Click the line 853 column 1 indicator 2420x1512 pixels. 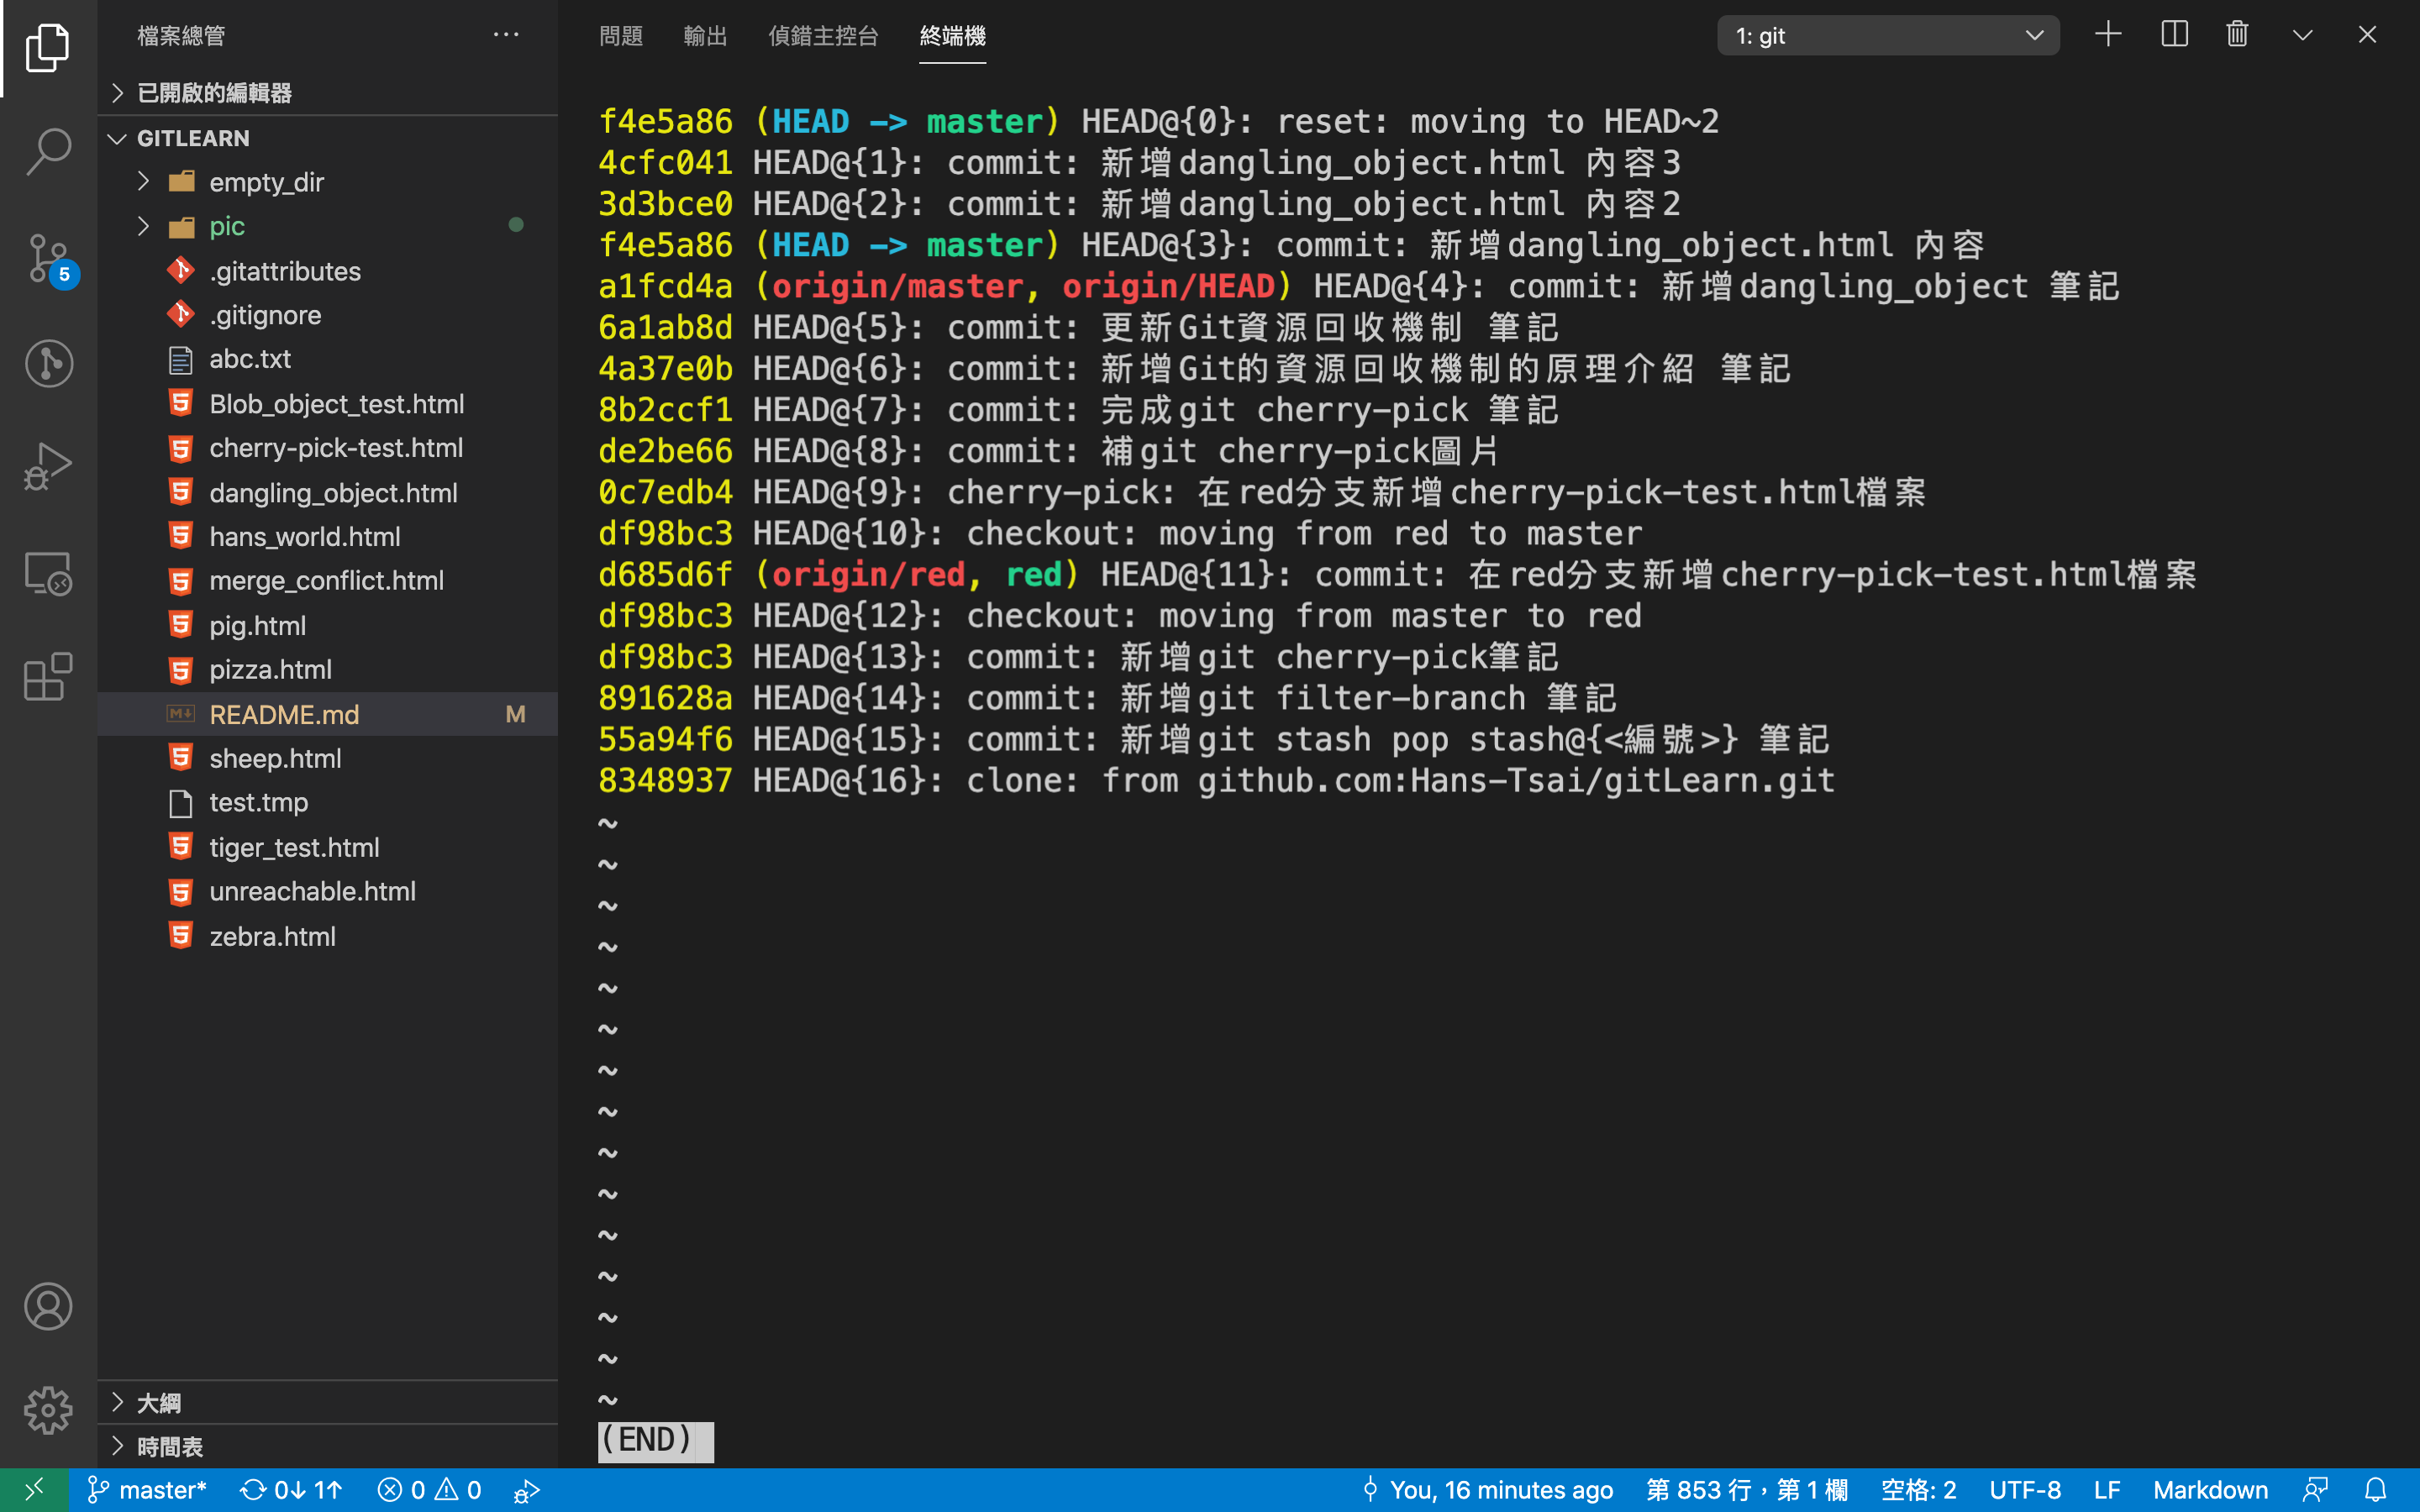click(x=1746, y=1490)
